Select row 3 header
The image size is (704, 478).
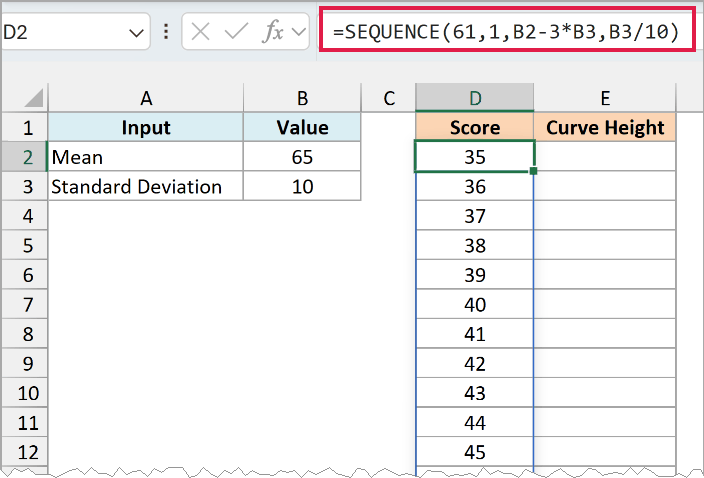(25, 186)
